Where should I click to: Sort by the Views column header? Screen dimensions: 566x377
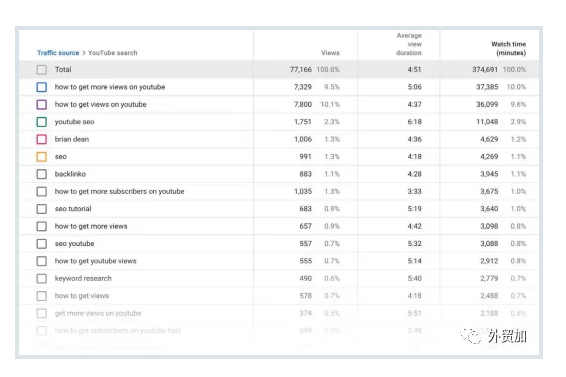pyautogui.click(x=330, y=53)
